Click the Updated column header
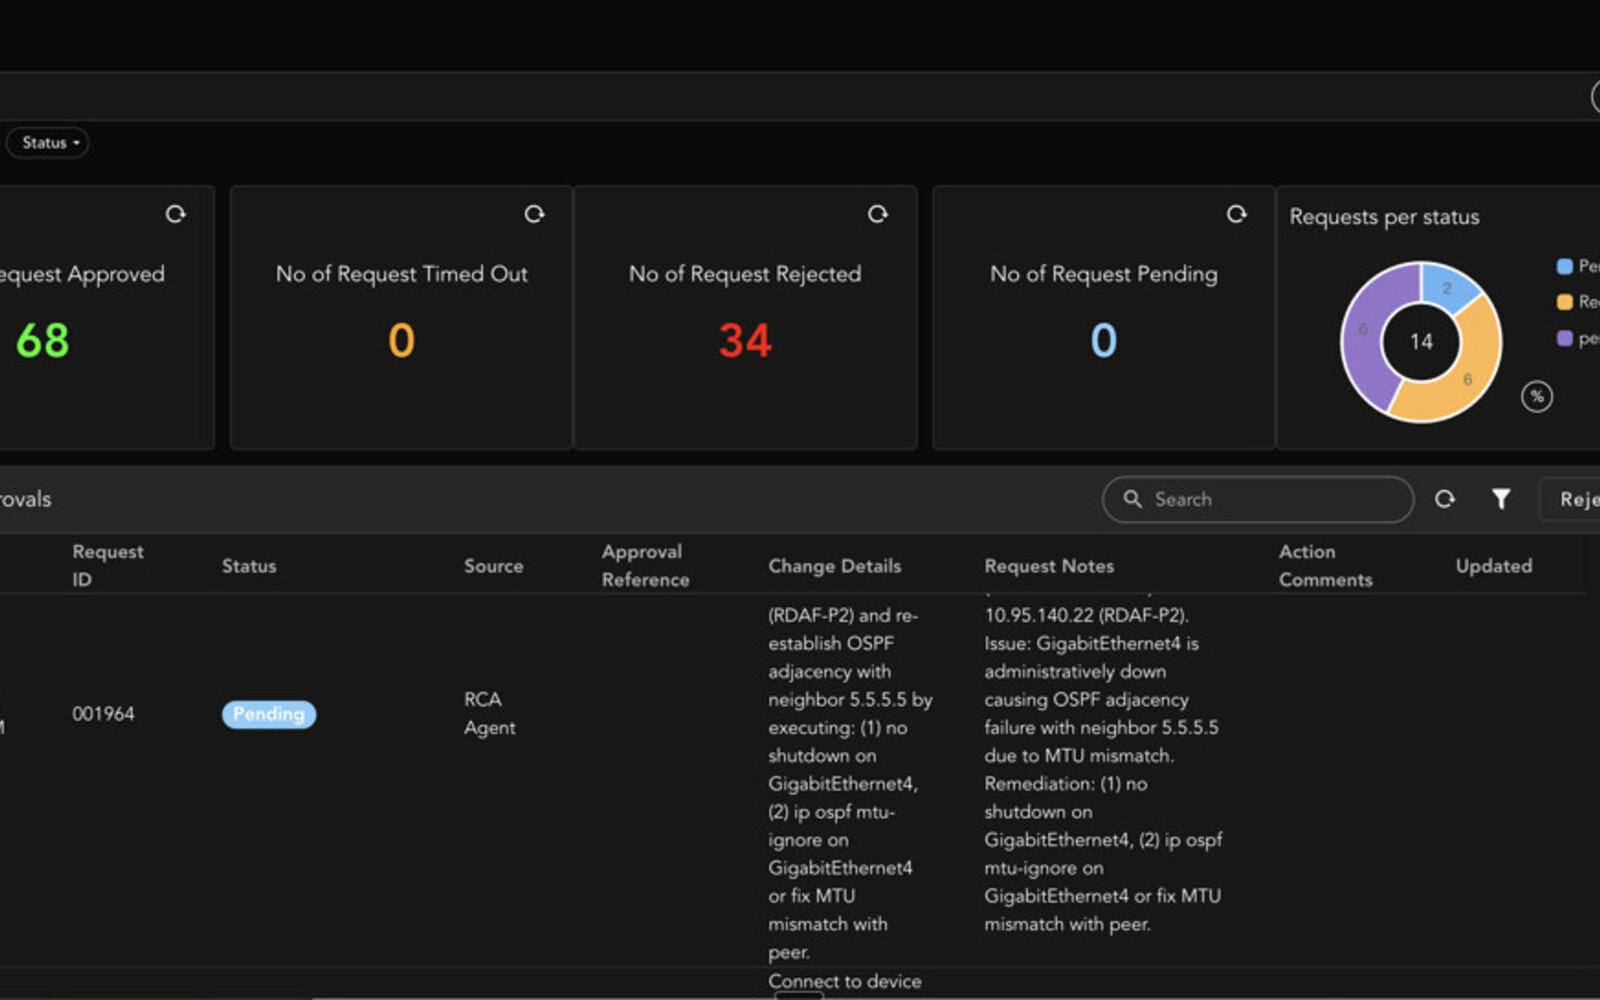 pyautogui.click(x=1494, y=566)
